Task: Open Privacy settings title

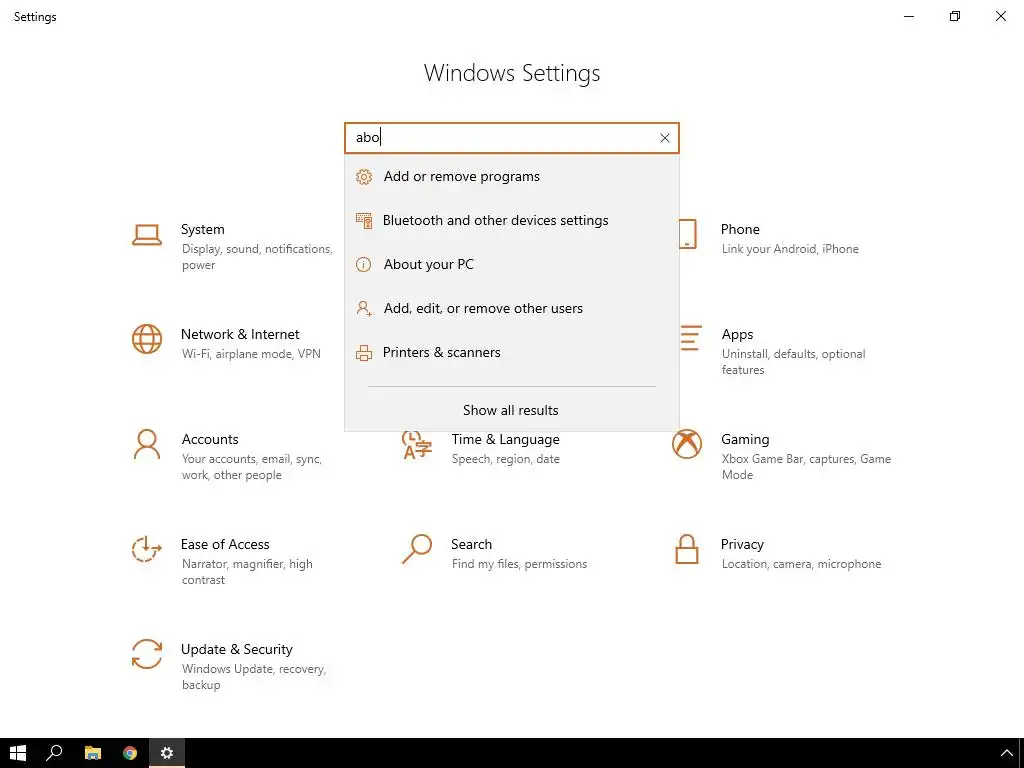Action: (x=742, y=545)
